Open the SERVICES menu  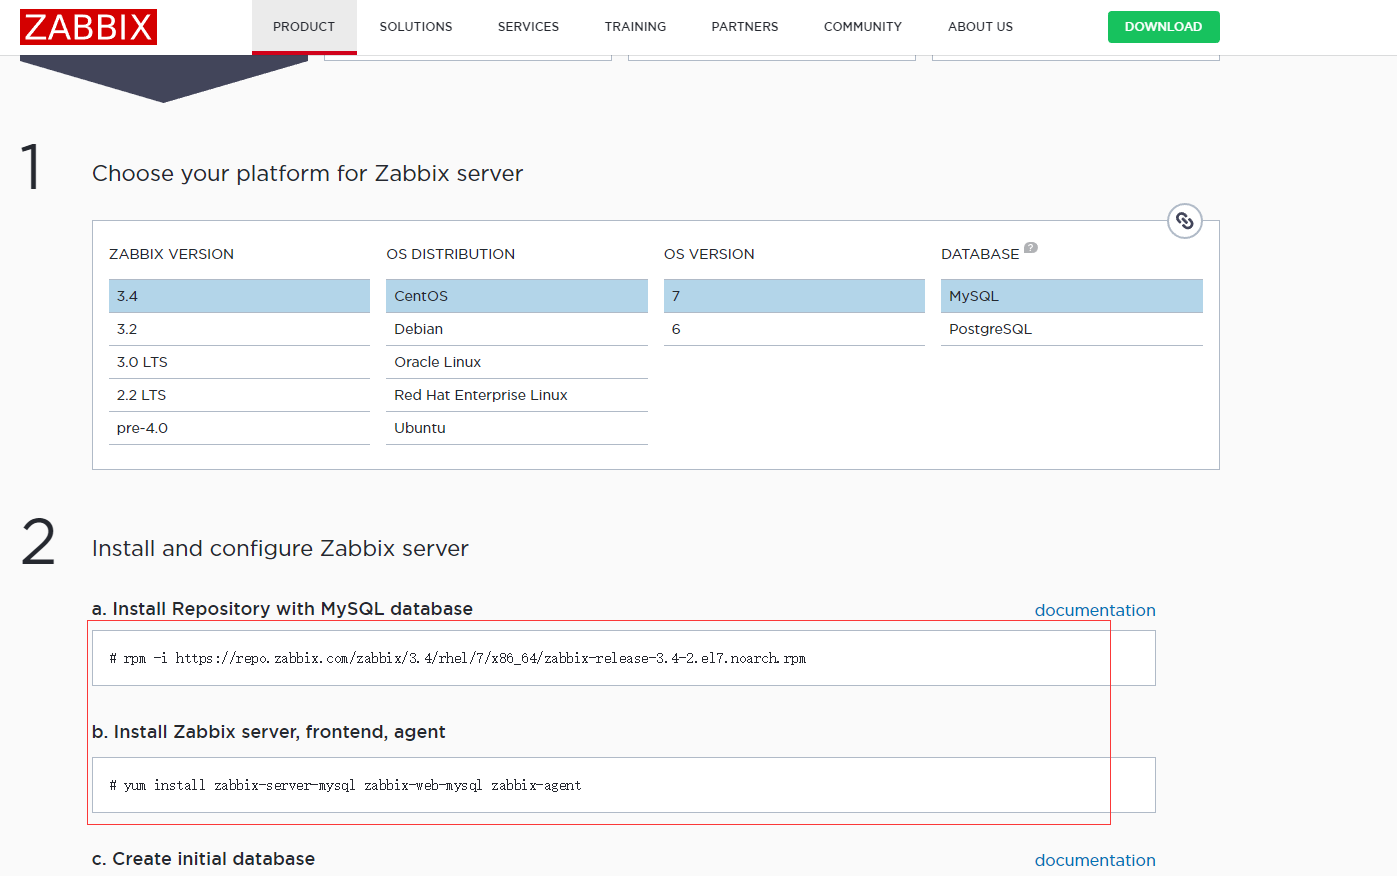point(528,27)
